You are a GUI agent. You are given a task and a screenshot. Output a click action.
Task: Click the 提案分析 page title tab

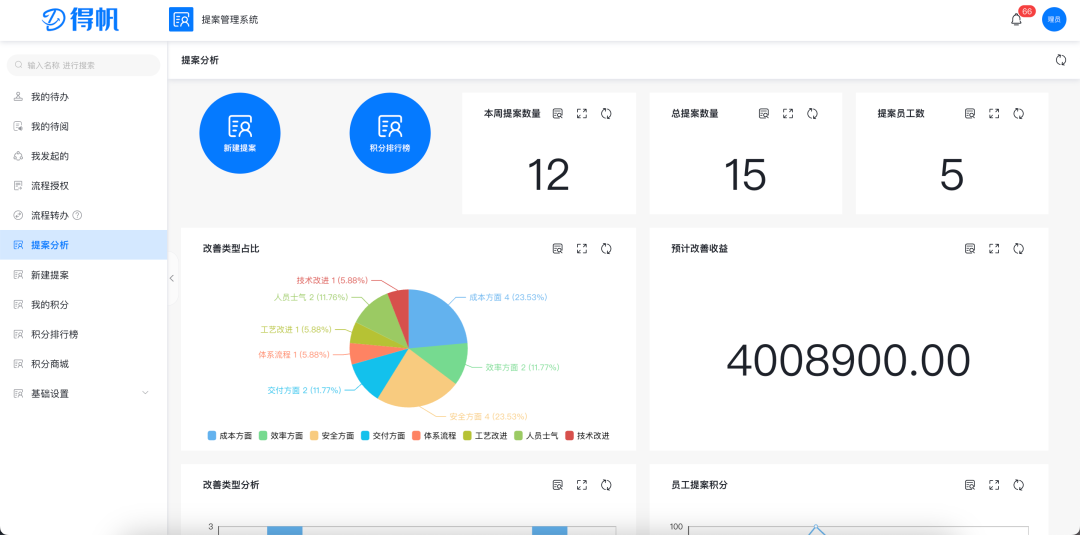[200, 61]
